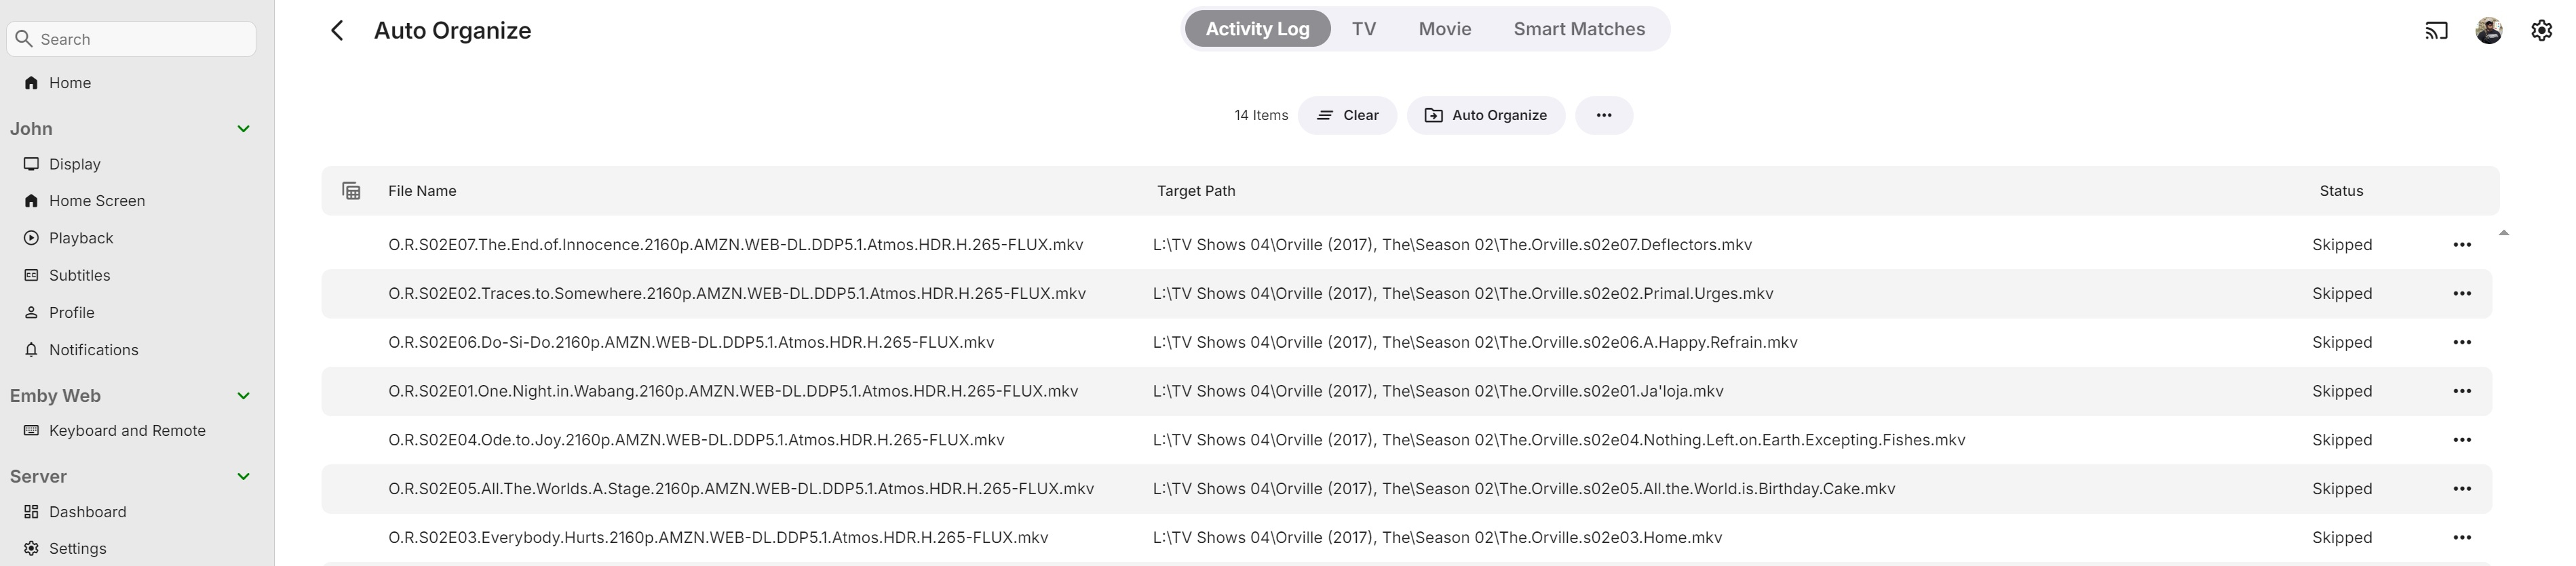This screenshot has height=566, width=2576.
Task: Collapse the Emby Web section chevron
Action: 243,396
